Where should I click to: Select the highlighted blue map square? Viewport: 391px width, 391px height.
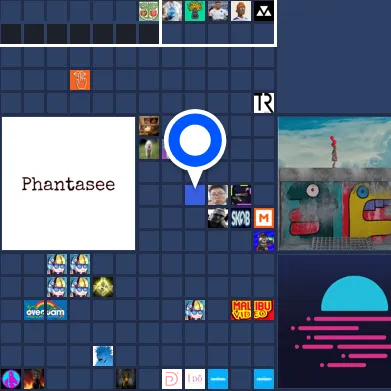pos(195,195)
